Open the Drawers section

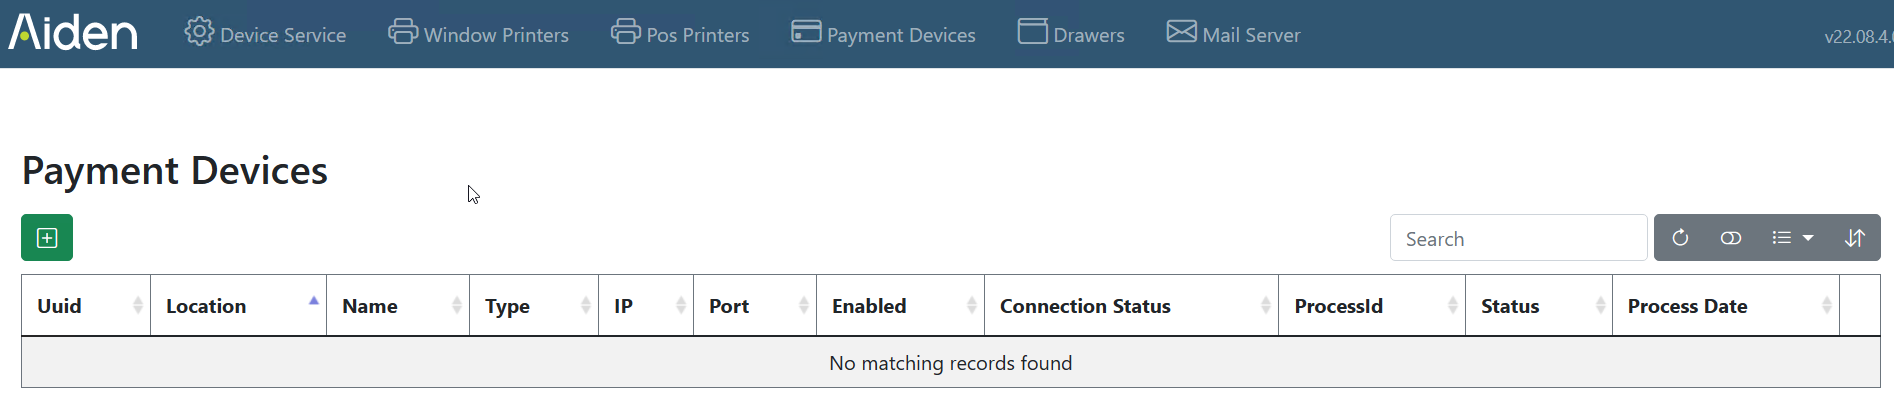click(x=1071, y=34)
